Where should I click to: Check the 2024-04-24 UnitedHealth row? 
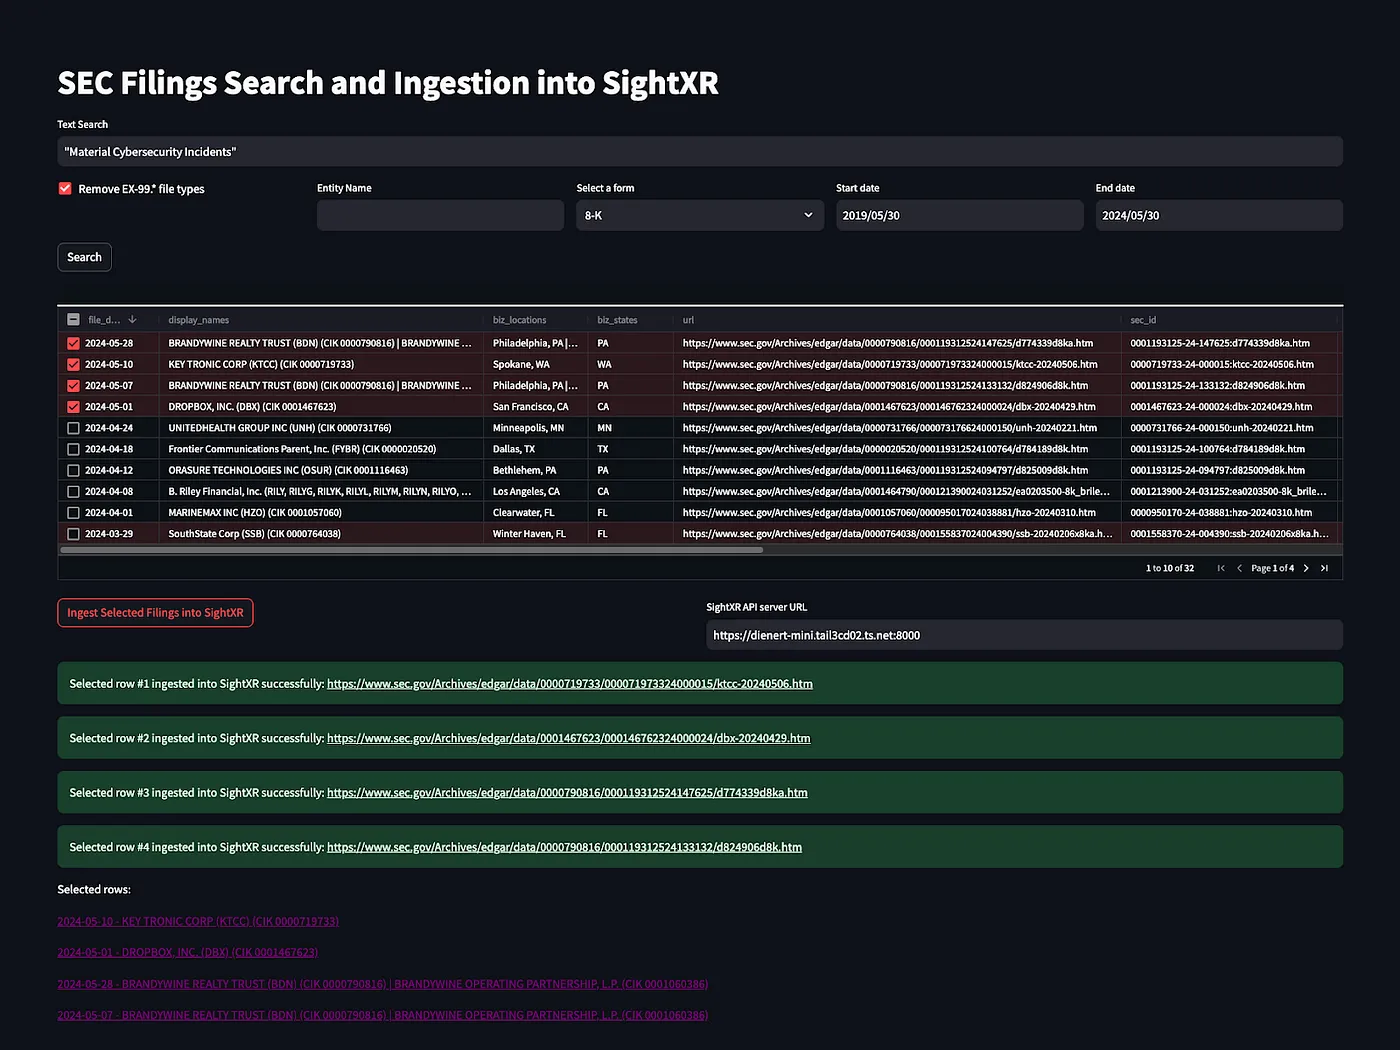pos(73,428)
